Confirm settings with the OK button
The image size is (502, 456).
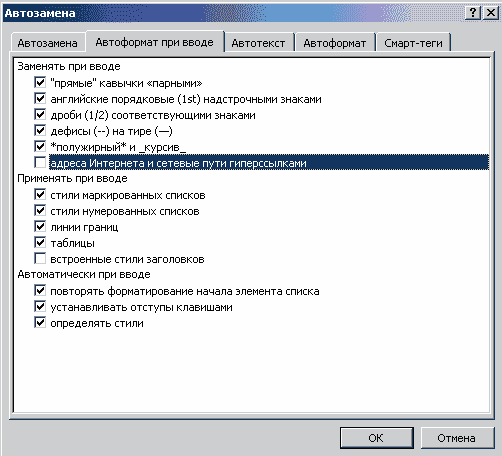click(376, 438)
